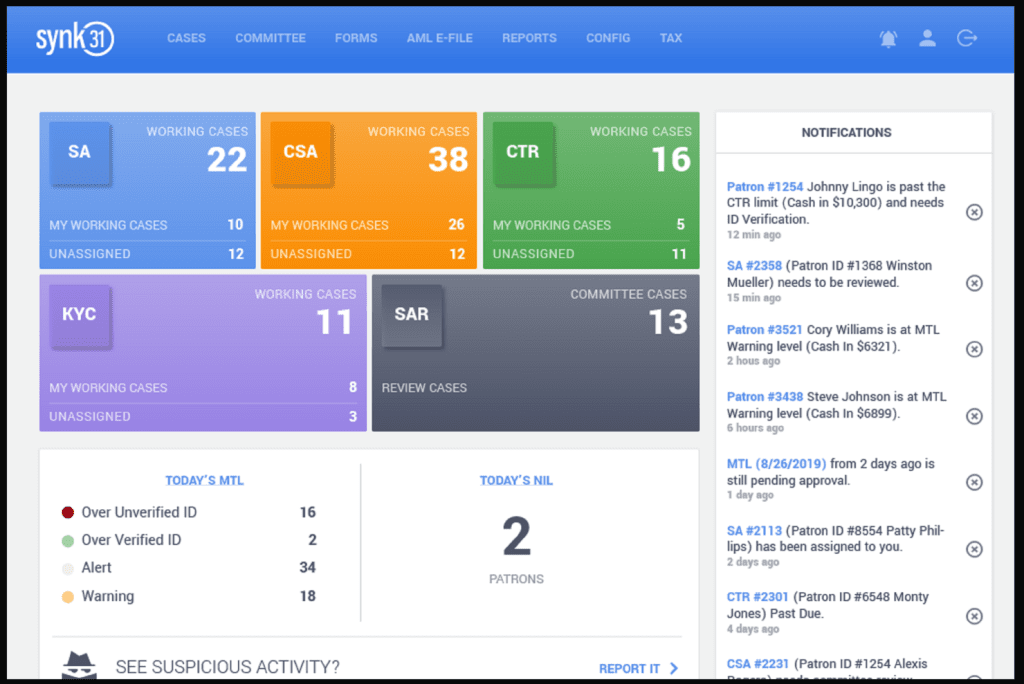Open the REPORTS menu

(x=530, y=38)
